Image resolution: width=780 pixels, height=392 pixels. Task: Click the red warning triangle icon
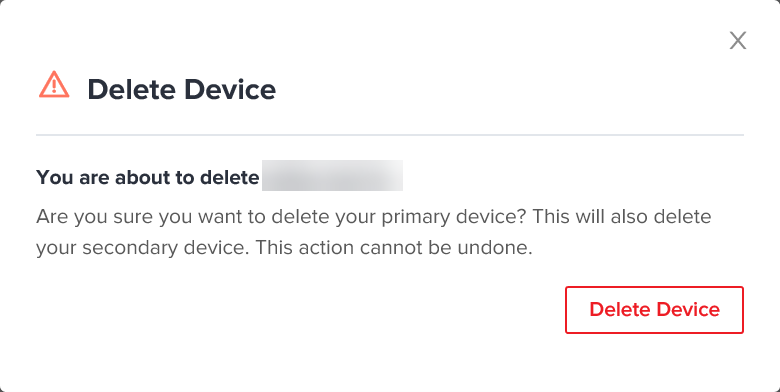click(54, 84)
